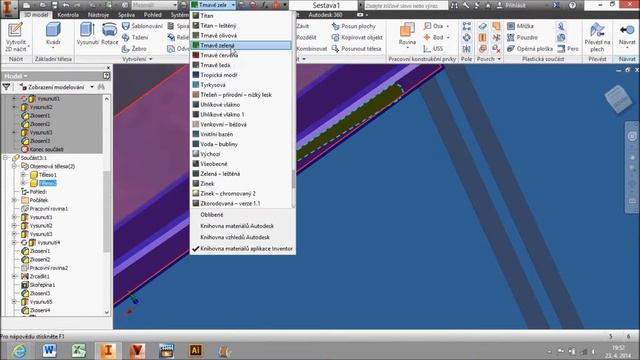This screenshot has height=360, width=640.
Task: Choose the Pouzdro boss tool
Action: click(522, 38)
